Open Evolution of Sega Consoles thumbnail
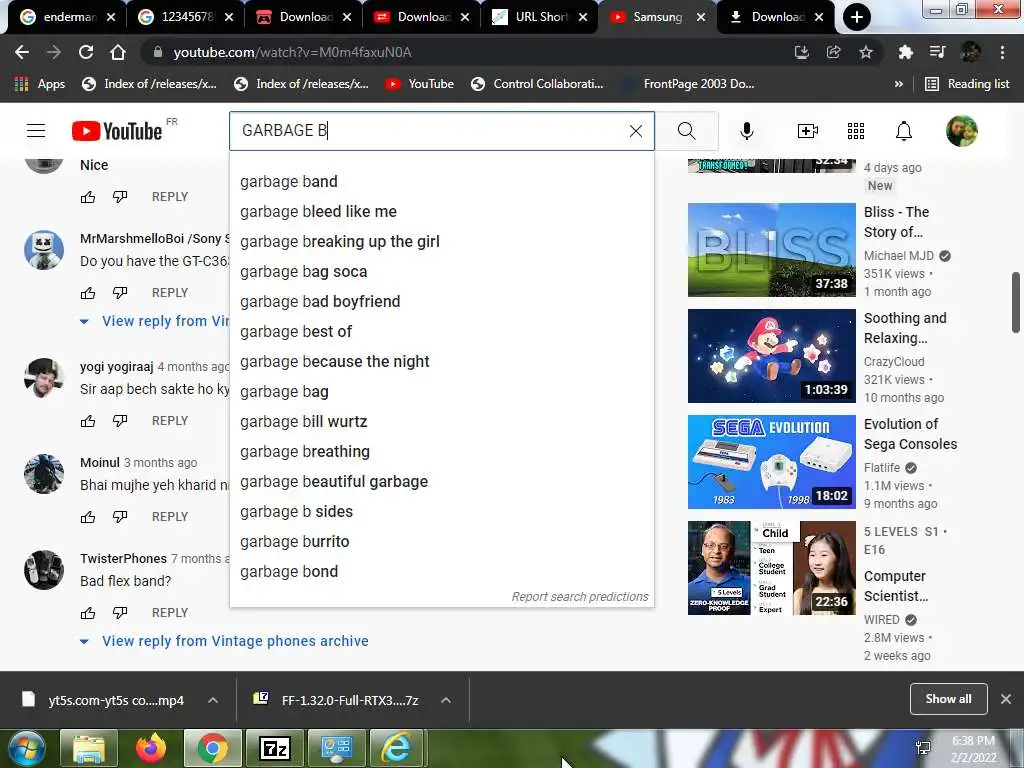1024x768 pixels. point(771,462)
